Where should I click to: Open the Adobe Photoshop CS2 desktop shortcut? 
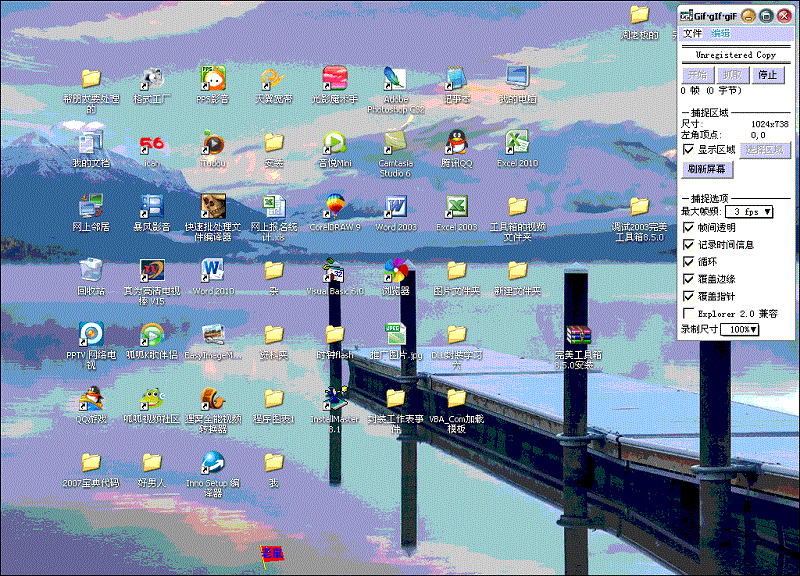pyautogui.click(x=395, y=80)
